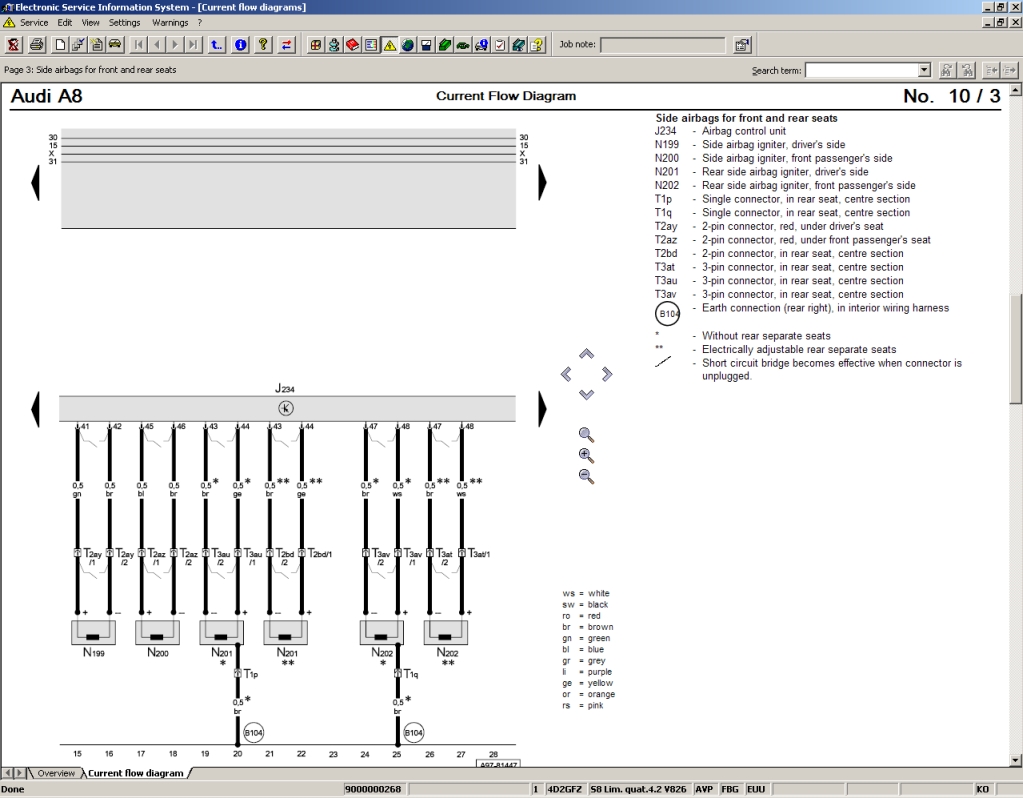
Task: Click the printer icon in toolbar
Action: (37, 45)
